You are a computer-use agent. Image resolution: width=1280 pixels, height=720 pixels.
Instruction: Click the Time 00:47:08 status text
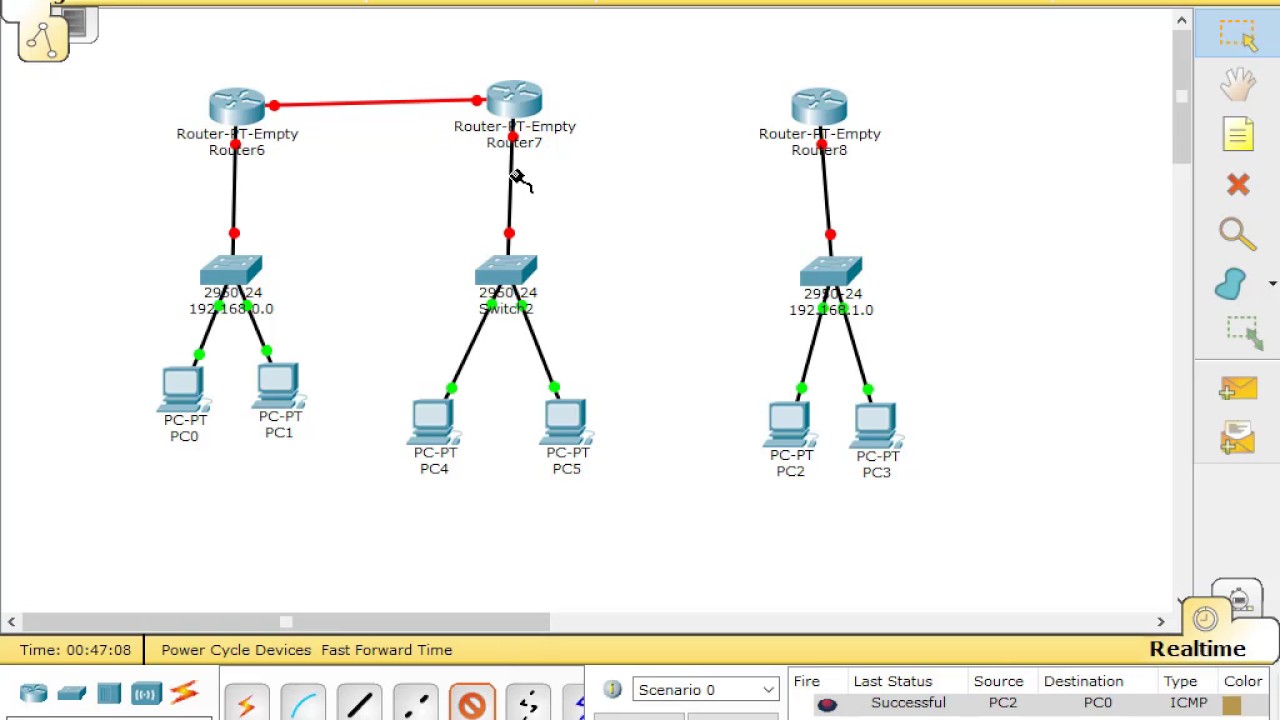75,650
